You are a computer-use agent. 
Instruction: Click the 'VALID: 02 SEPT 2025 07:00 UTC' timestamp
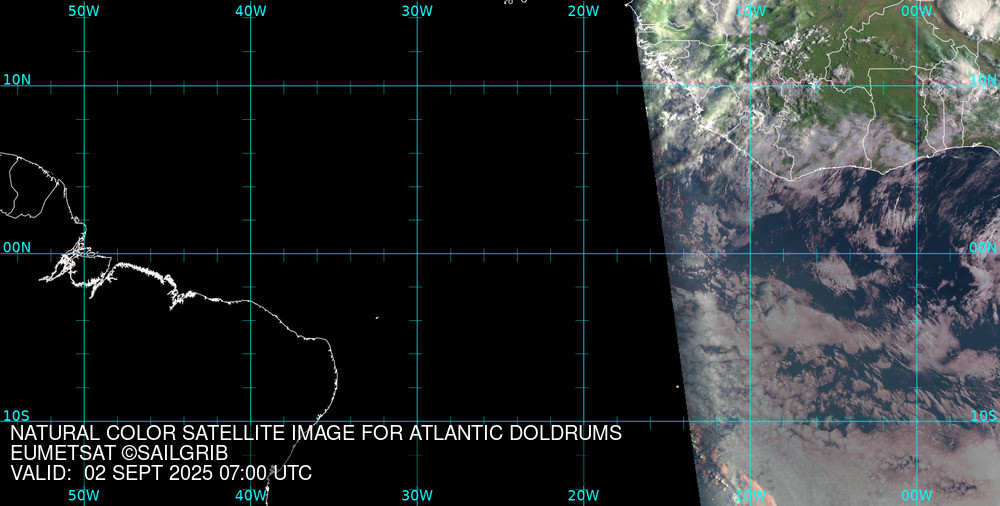161,473
